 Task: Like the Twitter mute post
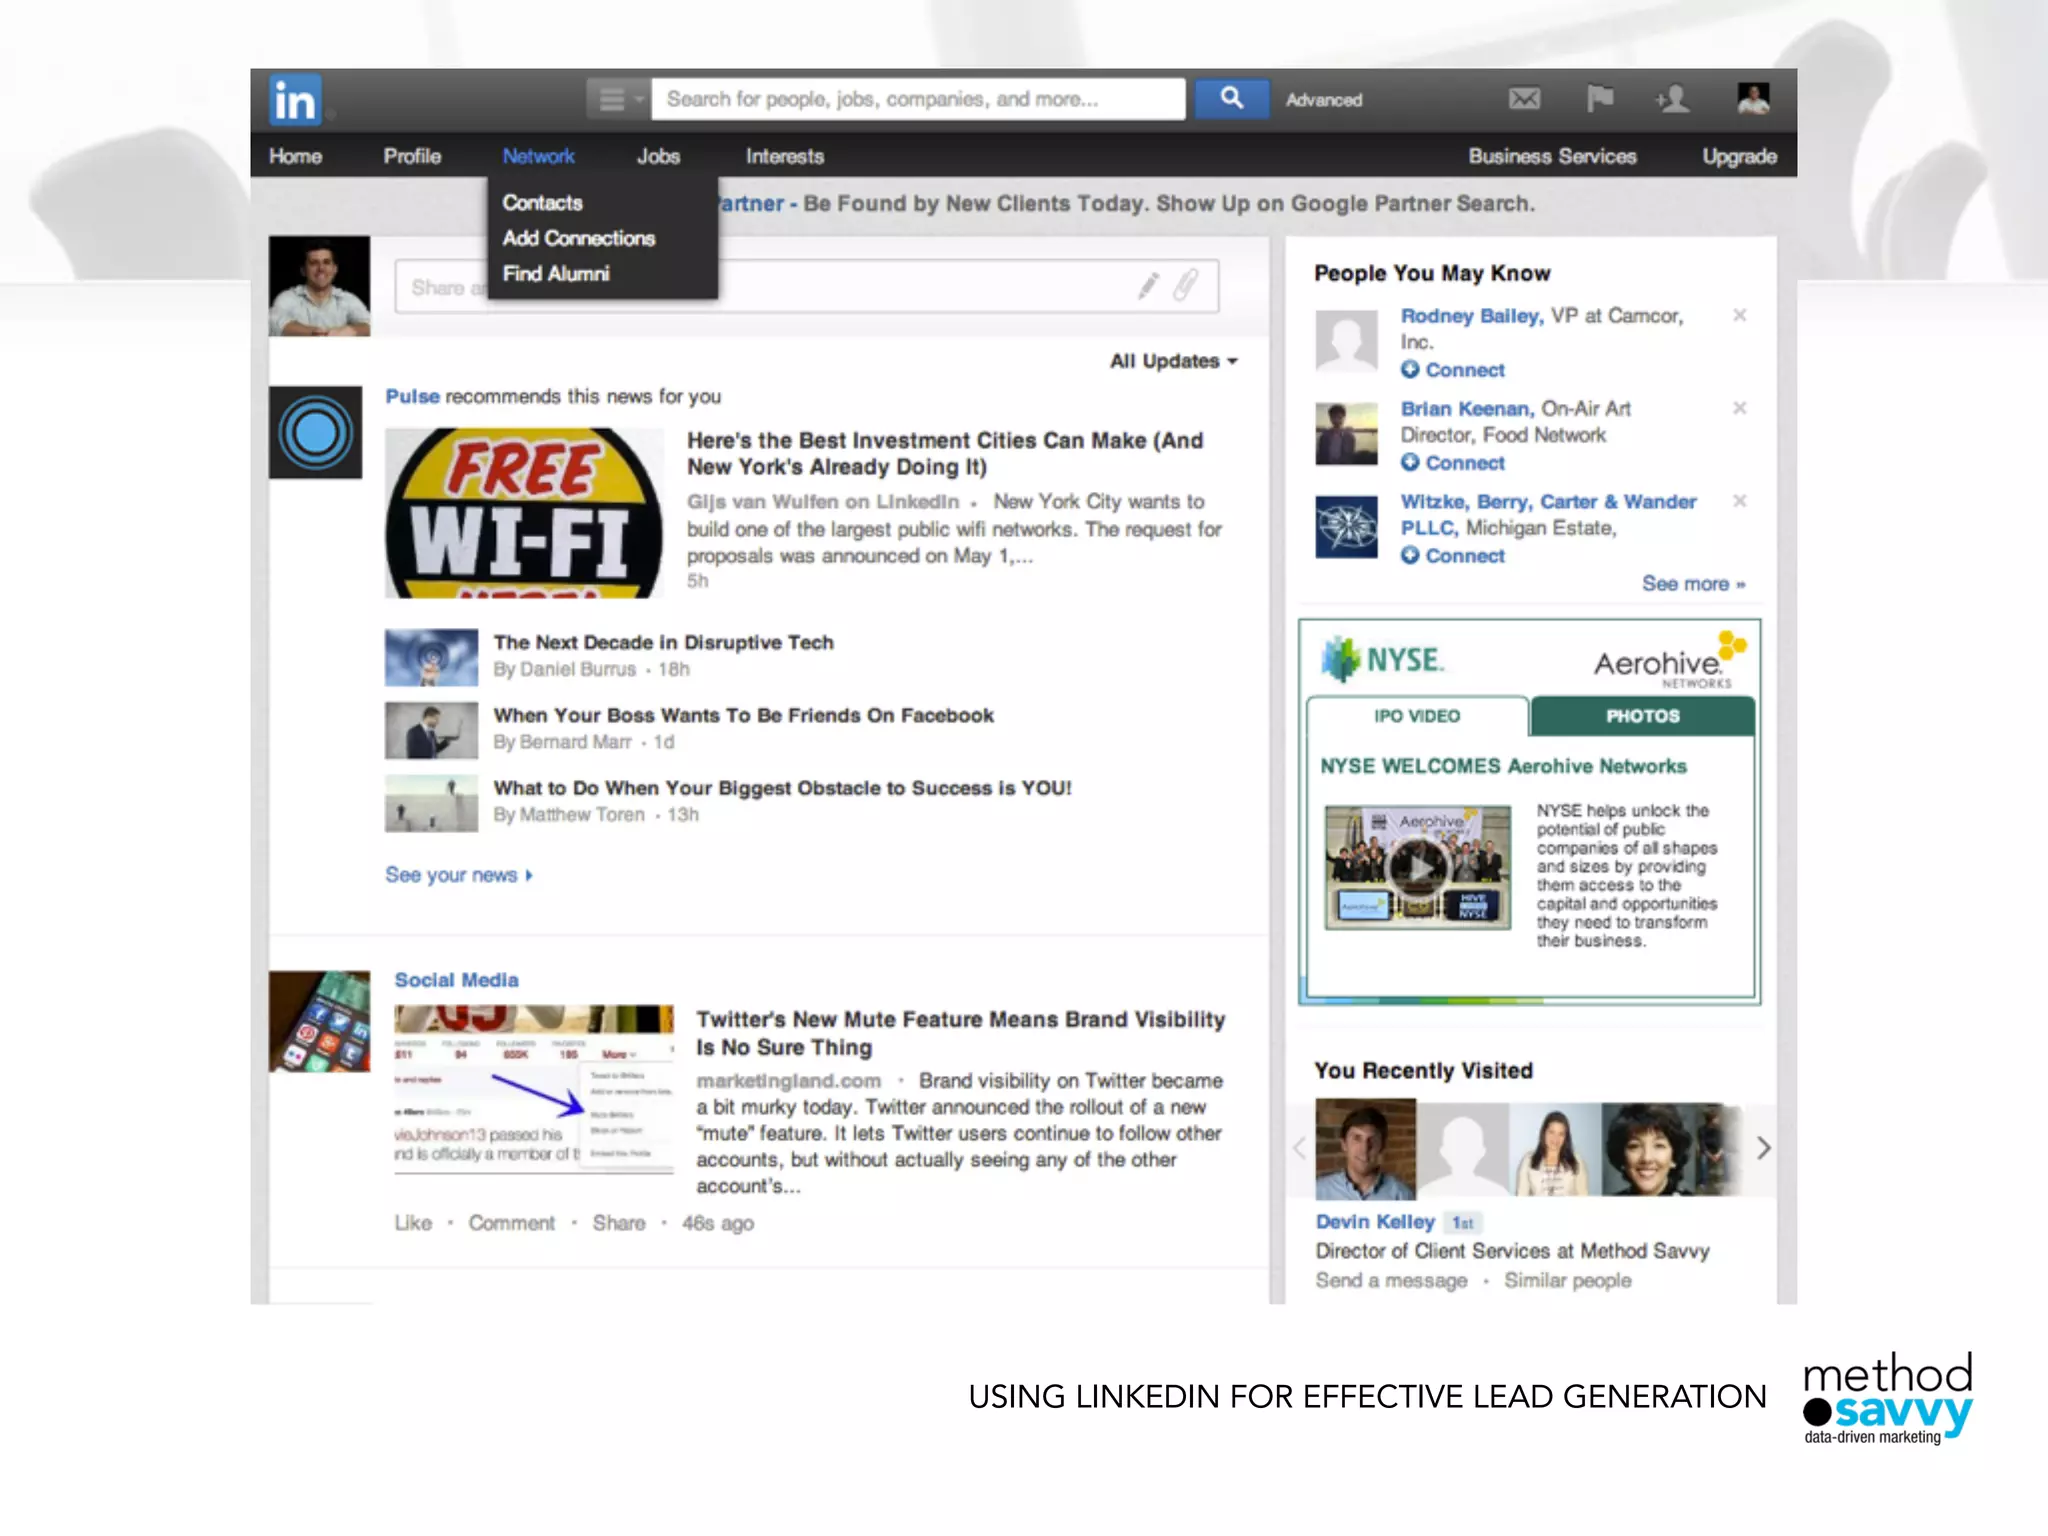(413, 1223)
